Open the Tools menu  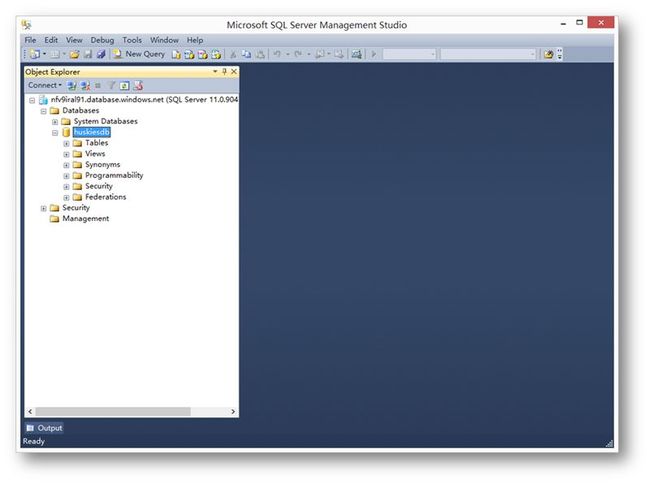pos(132,40)
